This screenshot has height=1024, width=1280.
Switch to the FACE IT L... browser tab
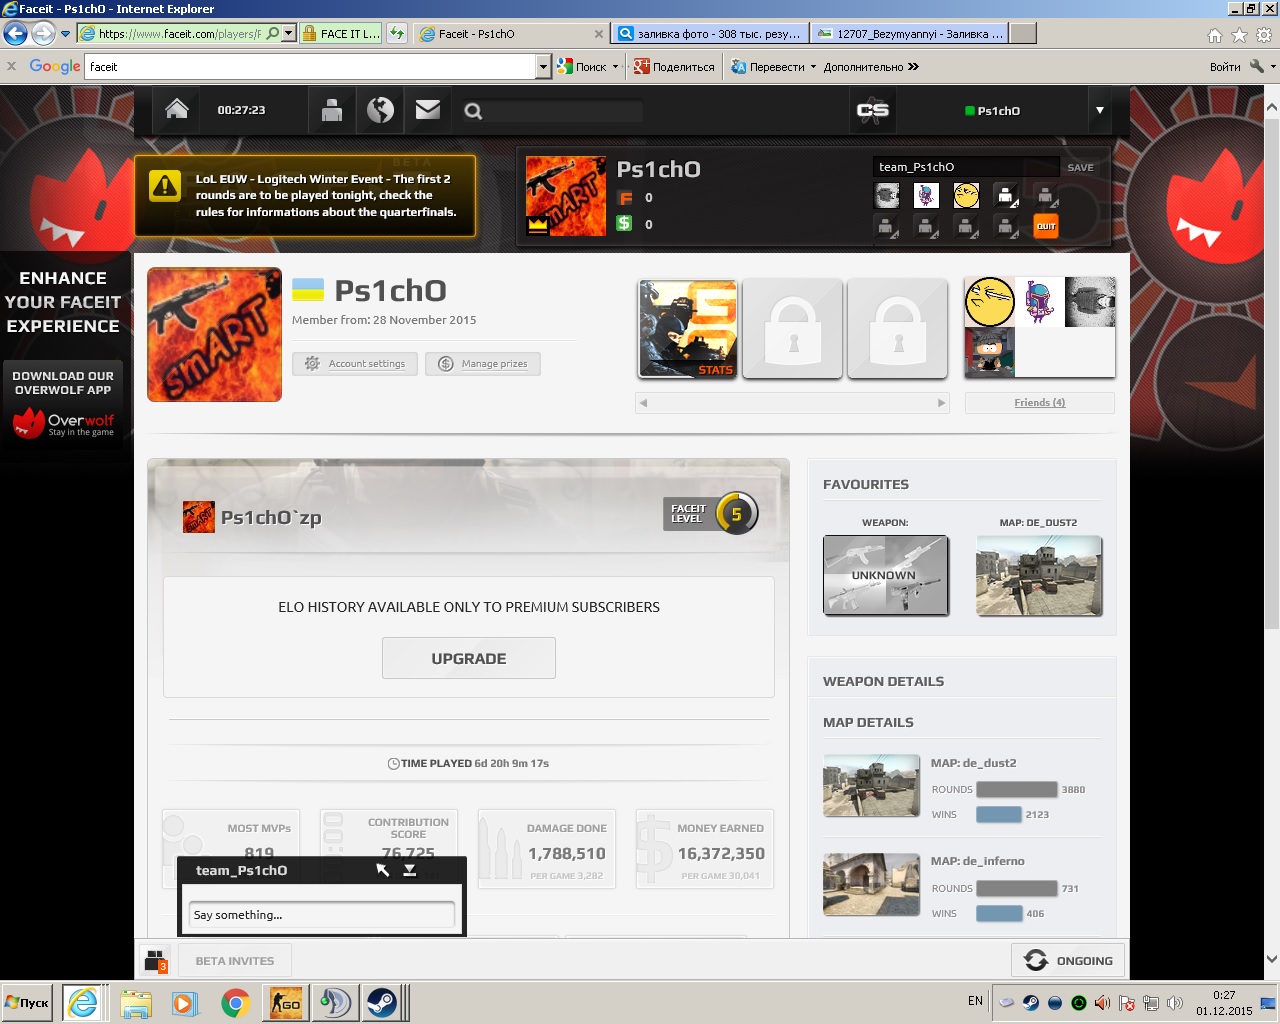[x=340, y=33]
